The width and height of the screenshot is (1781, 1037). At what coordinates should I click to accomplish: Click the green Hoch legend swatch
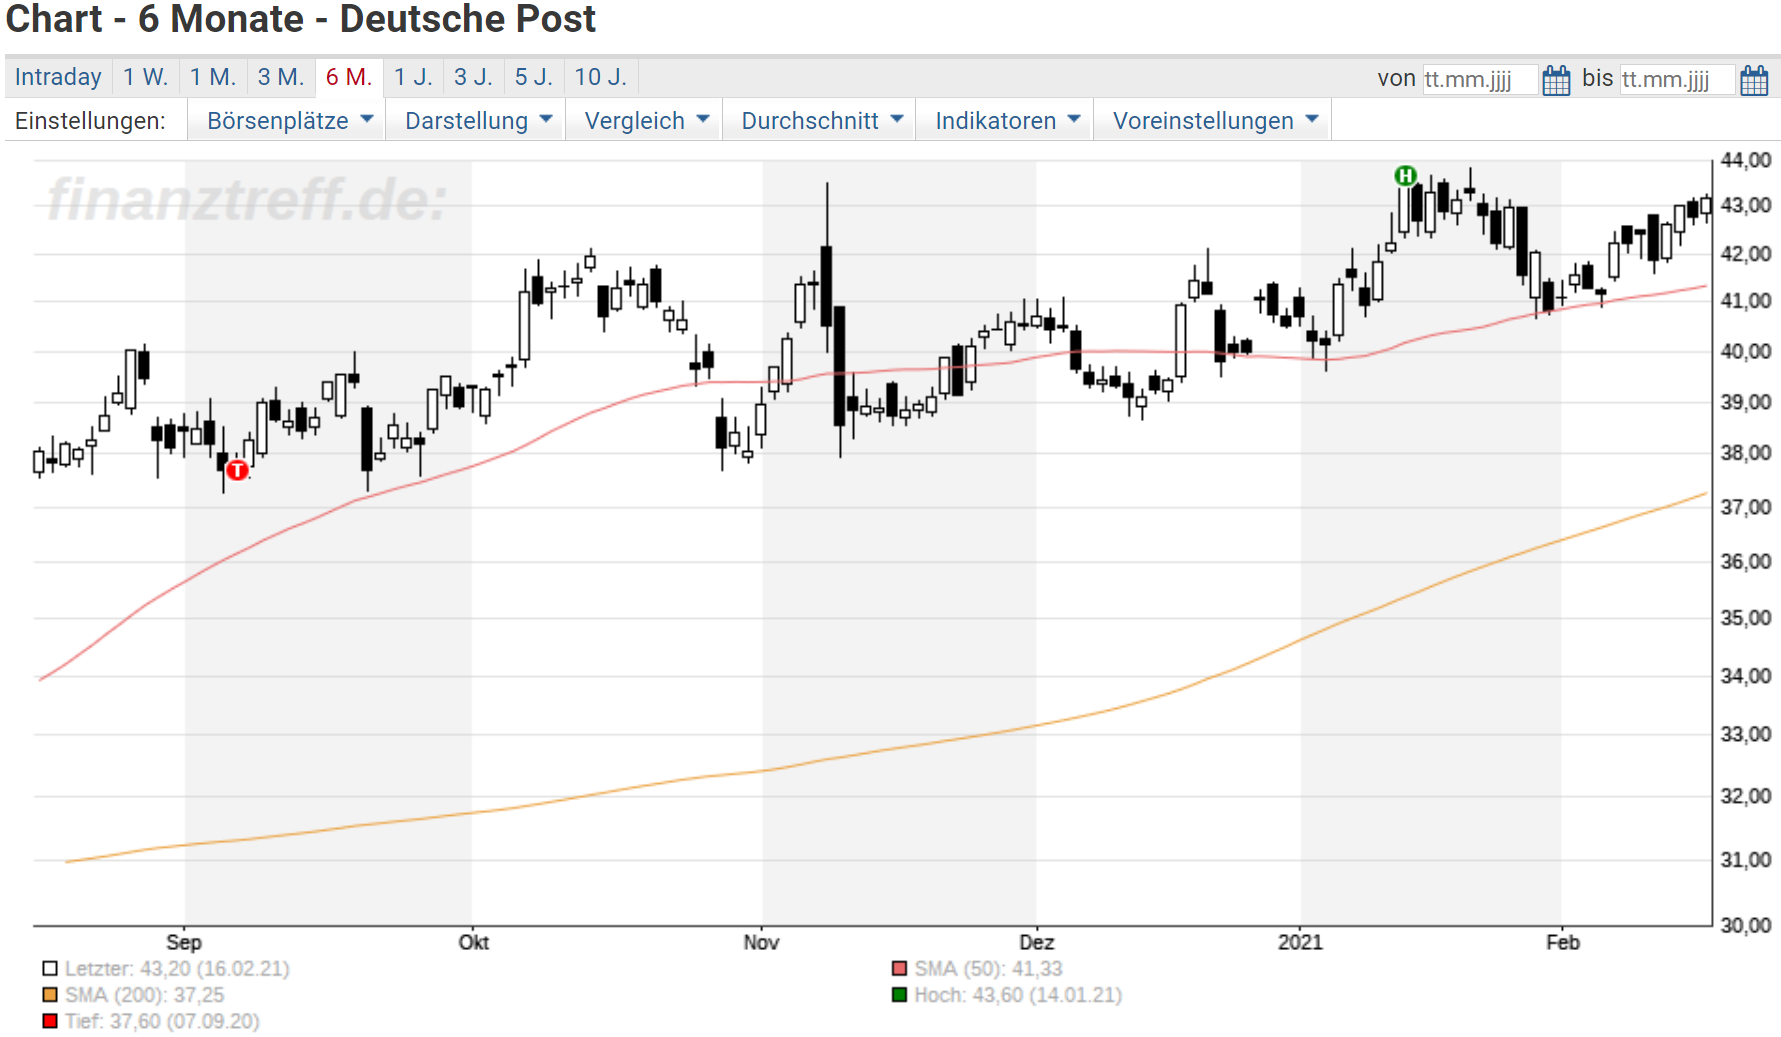tap(899, 995)
